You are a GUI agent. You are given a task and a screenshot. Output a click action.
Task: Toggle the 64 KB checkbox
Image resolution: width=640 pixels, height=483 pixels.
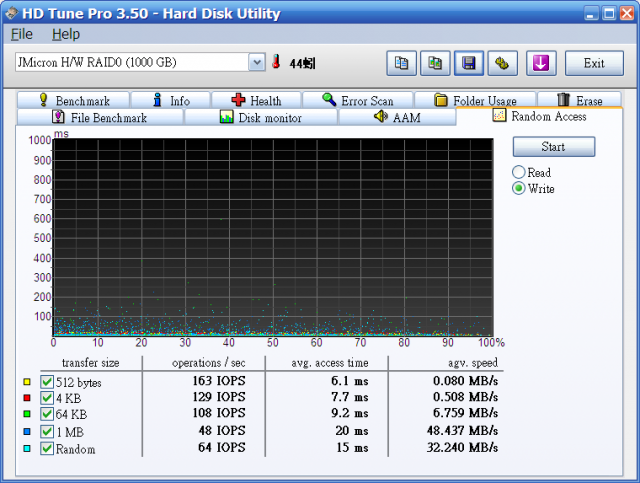47,414
